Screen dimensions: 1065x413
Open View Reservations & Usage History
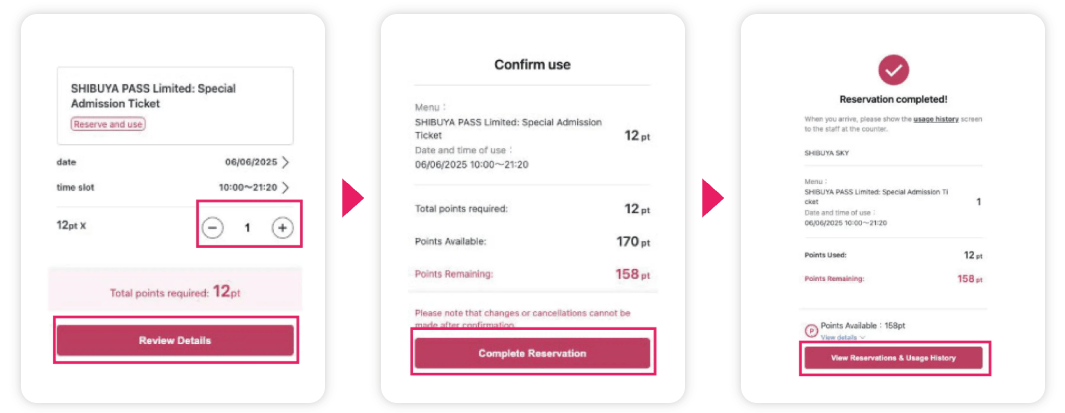coord(893,358)
